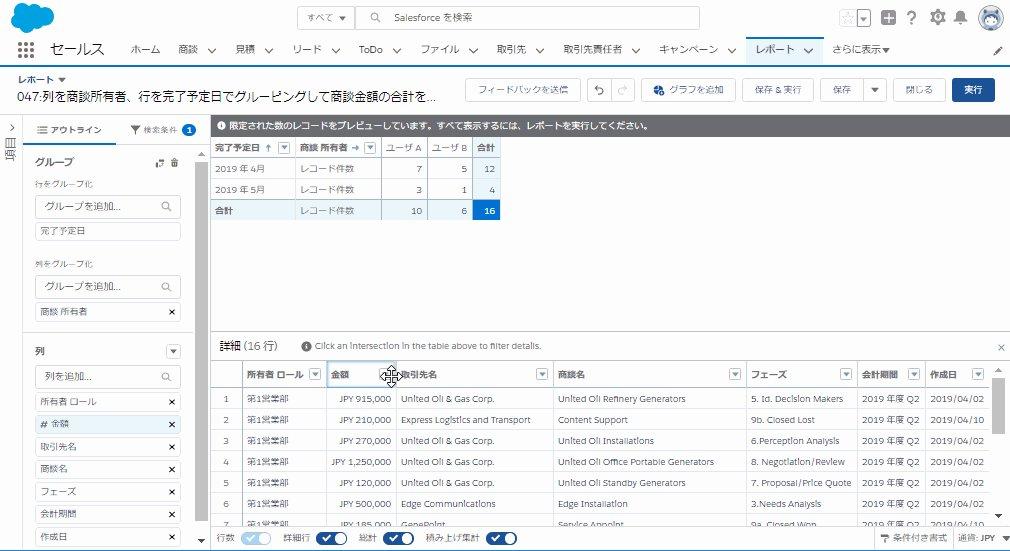Open the 列 section options dropdown
Viewport: 1010px width, 551px height.
(173, 352)
